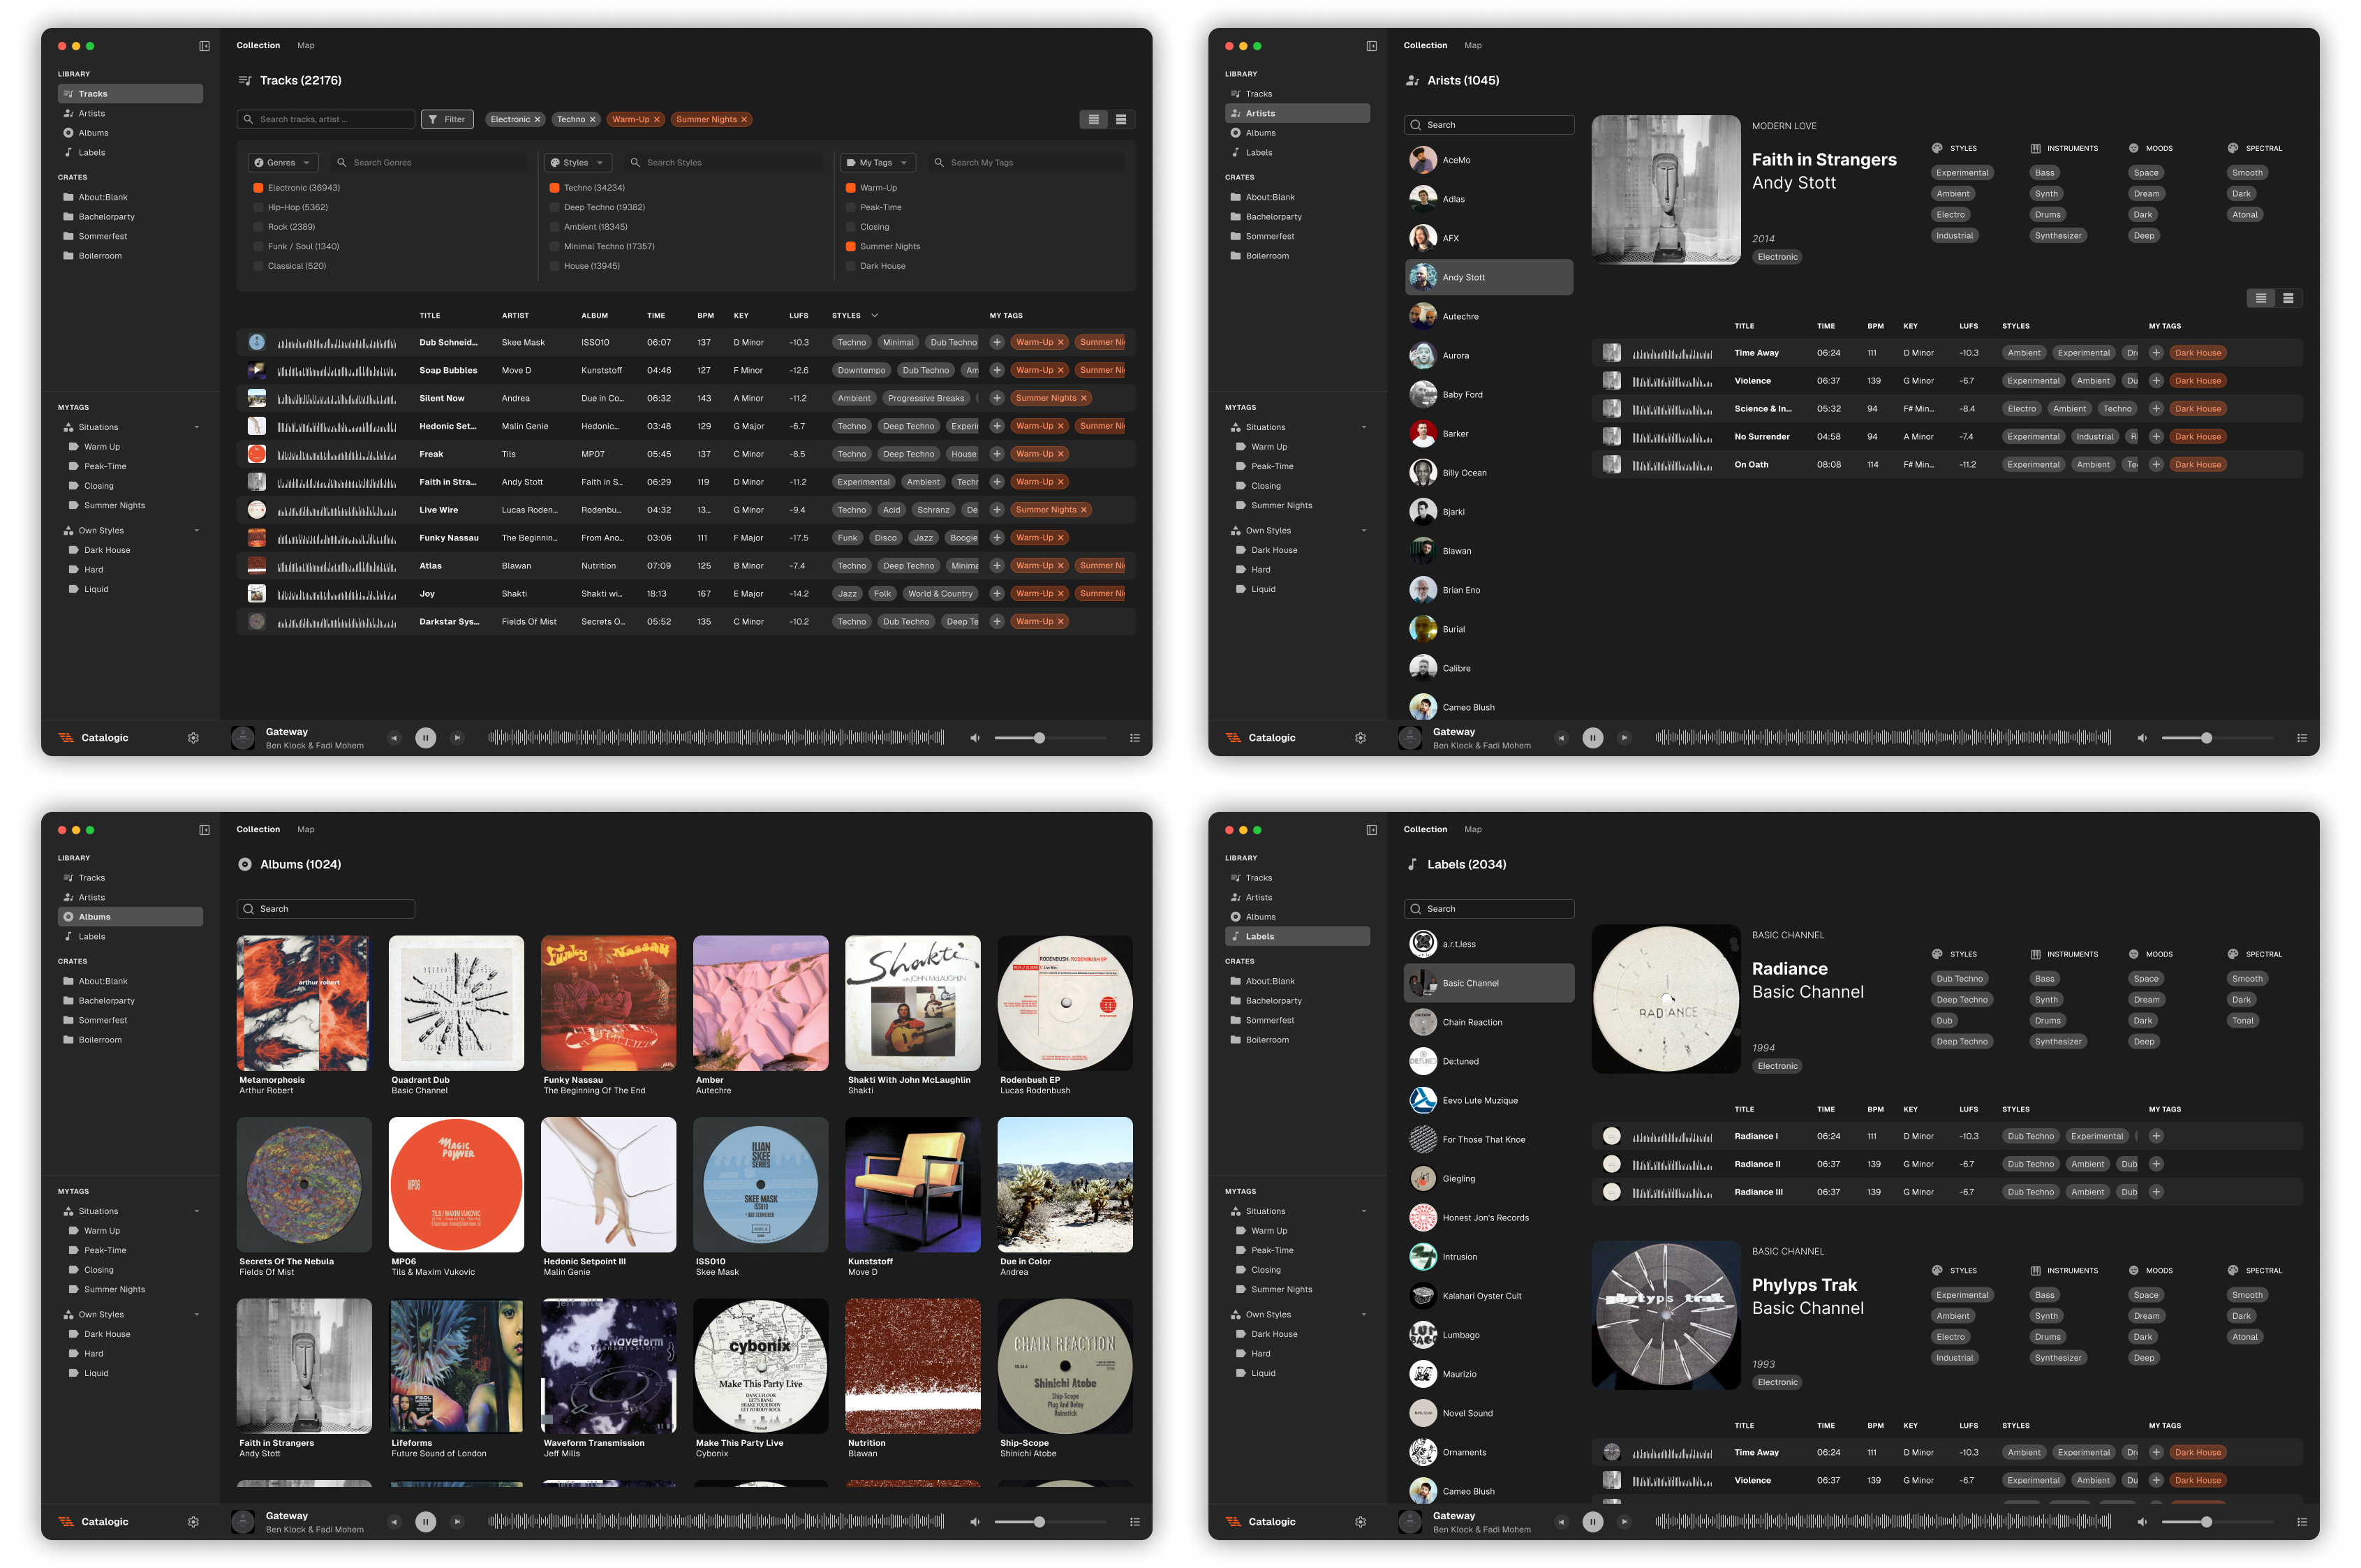Seek in playback waveform, Albums window

point(716,1522)
